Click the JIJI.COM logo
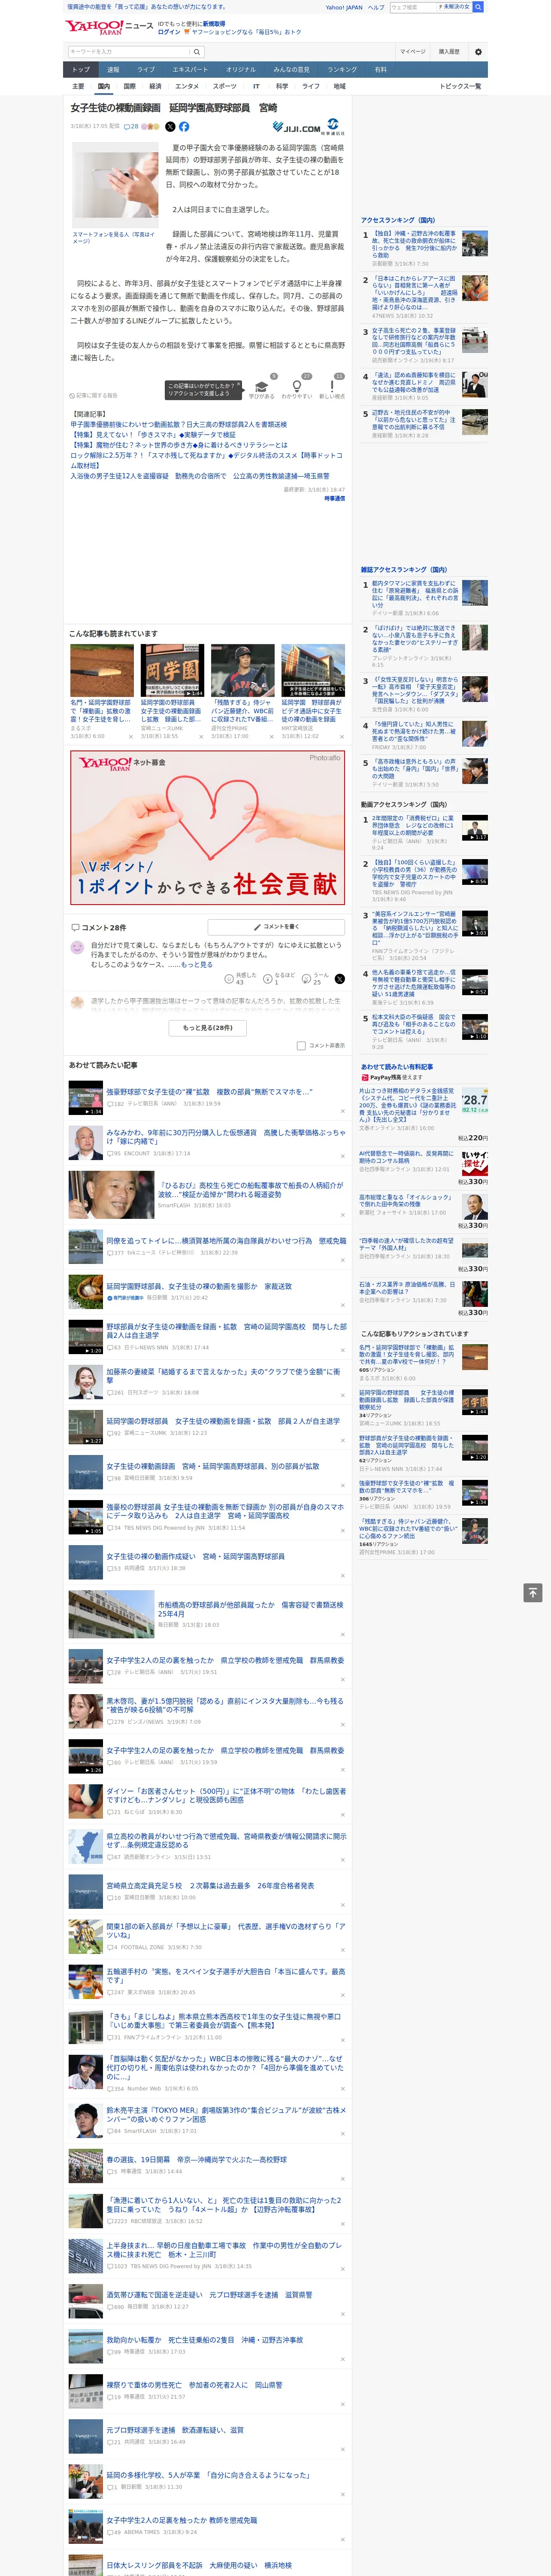Viewport: 551px width, 2576px height. point(296,127)
